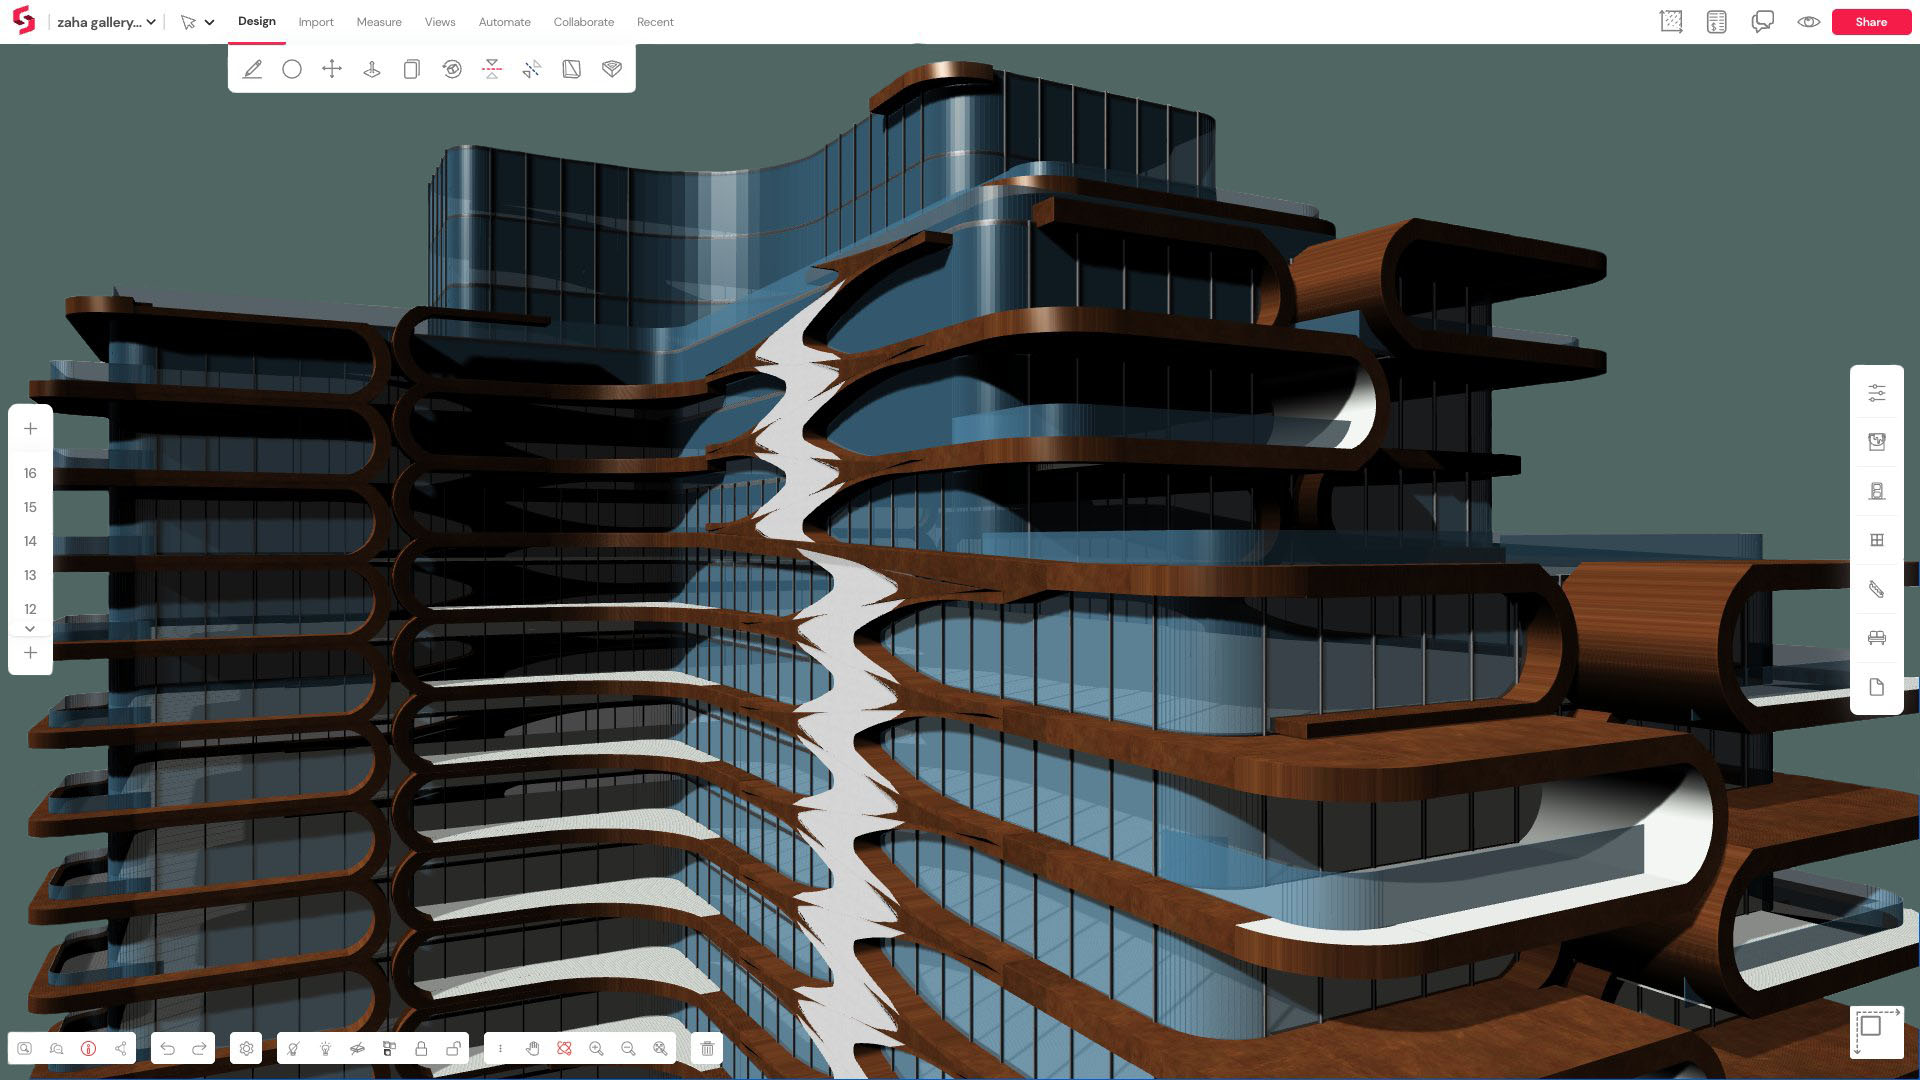Undo the last action
This screenshot has width=1920, height=1080.
click(x=167, y=1048)
